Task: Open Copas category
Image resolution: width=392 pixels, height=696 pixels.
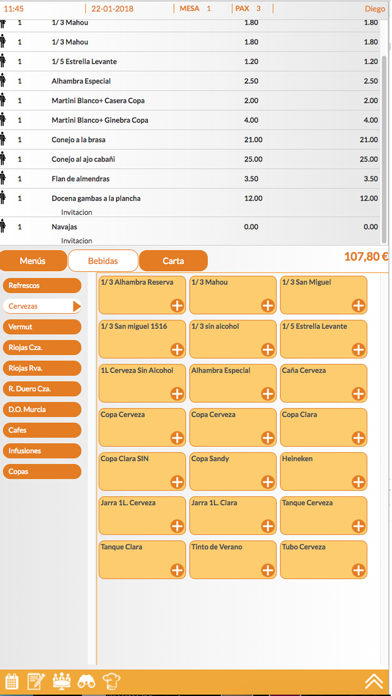Action: coord(42,471)
